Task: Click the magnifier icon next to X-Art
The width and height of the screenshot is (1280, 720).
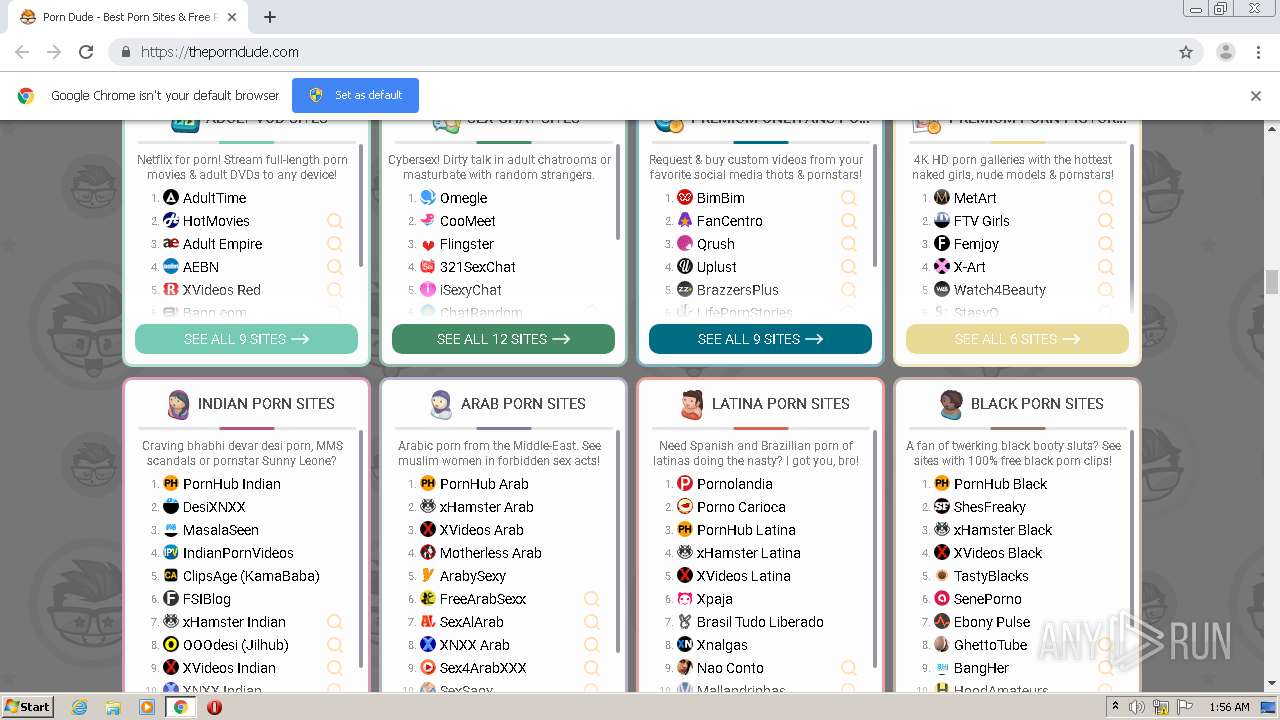Action: (1106, 267)
